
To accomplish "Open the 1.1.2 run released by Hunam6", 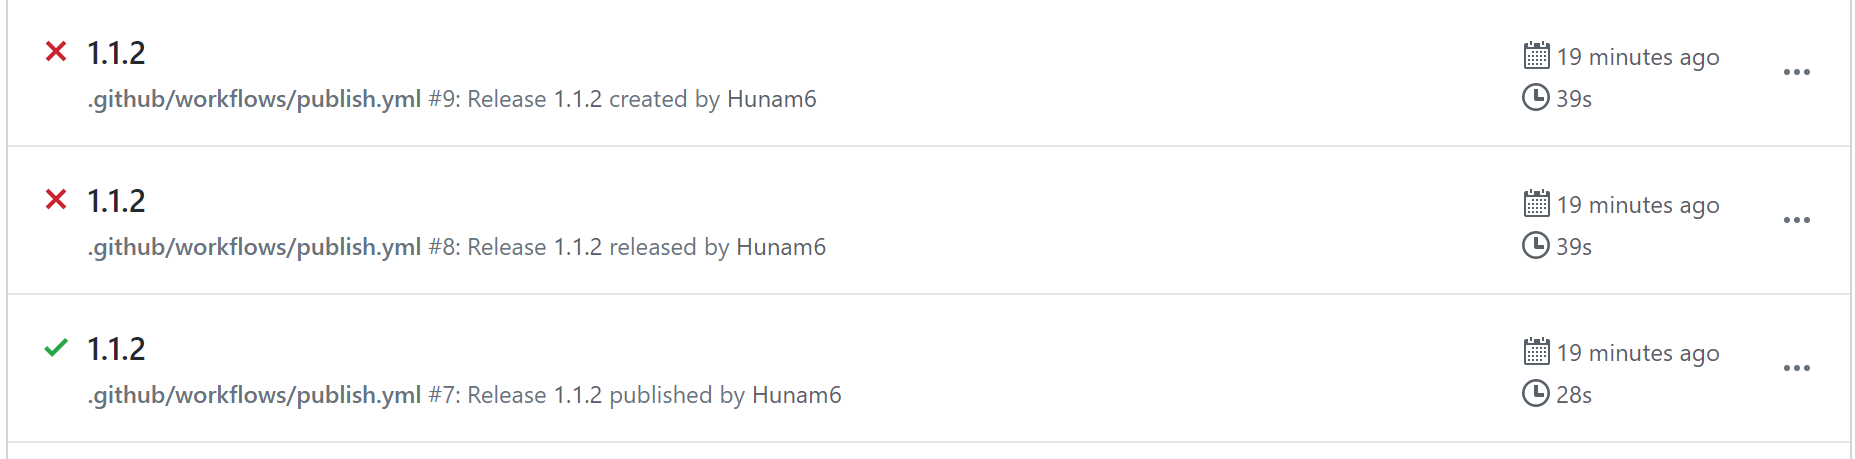I will point(116,201).
